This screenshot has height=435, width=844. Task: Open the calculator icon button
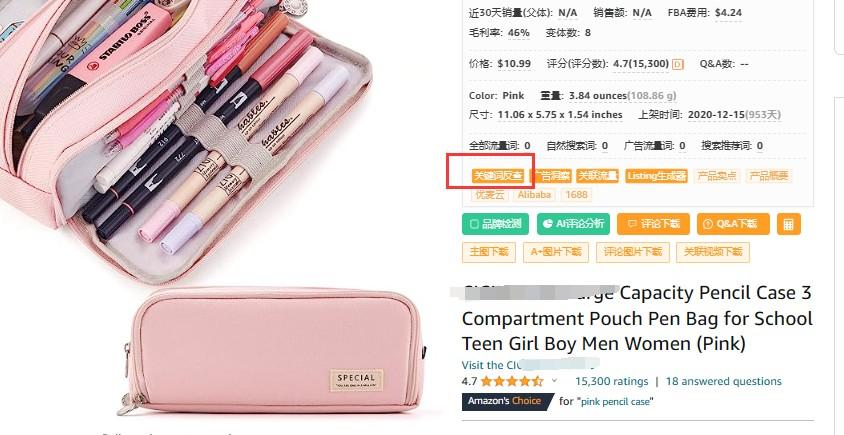click(789, 224)
